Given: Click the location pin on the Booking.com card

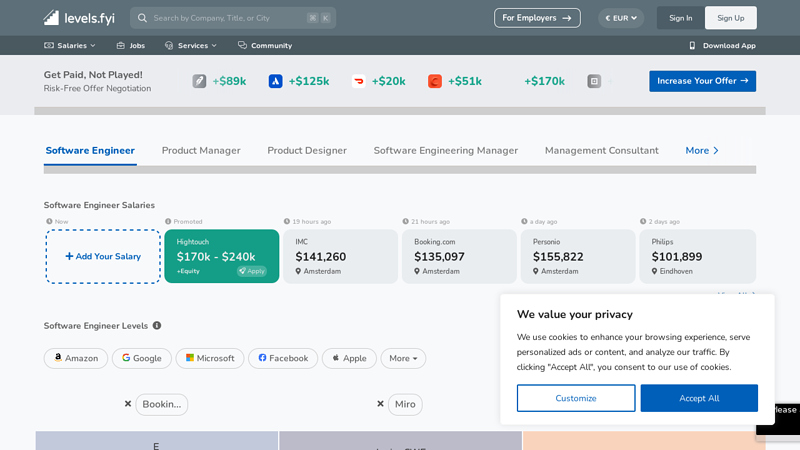Looking at the screenshot, I should click(x=417, y=271).
